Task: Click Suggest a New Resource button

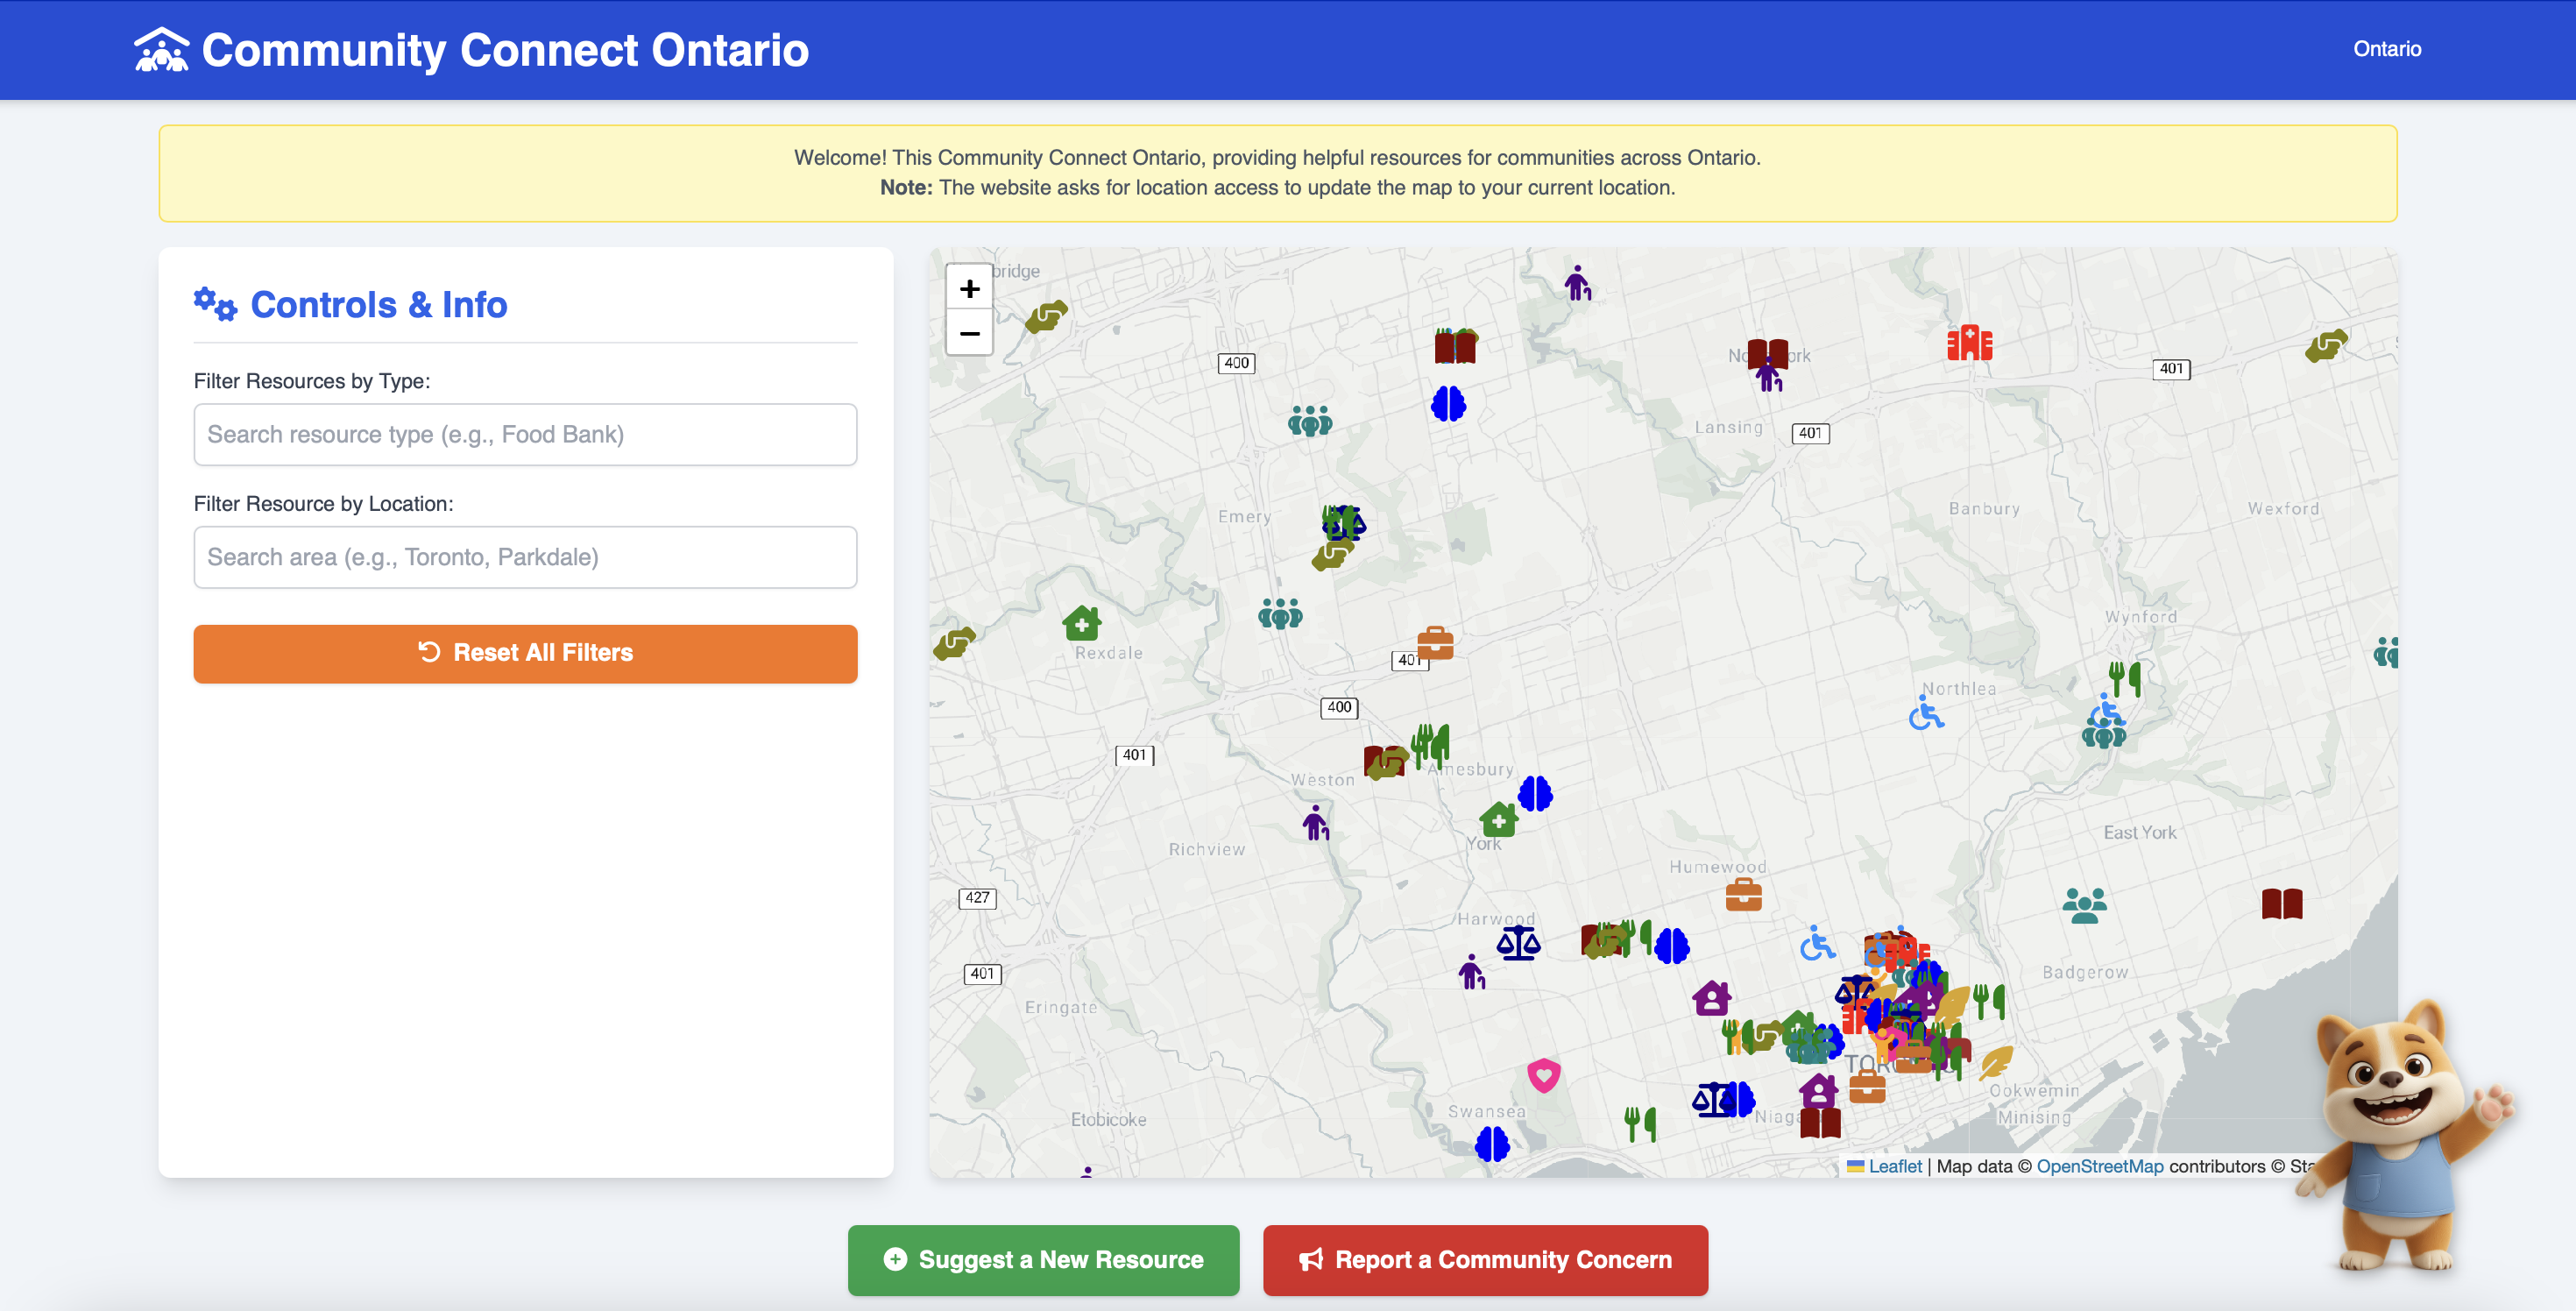Action: pos(1043,1259)
